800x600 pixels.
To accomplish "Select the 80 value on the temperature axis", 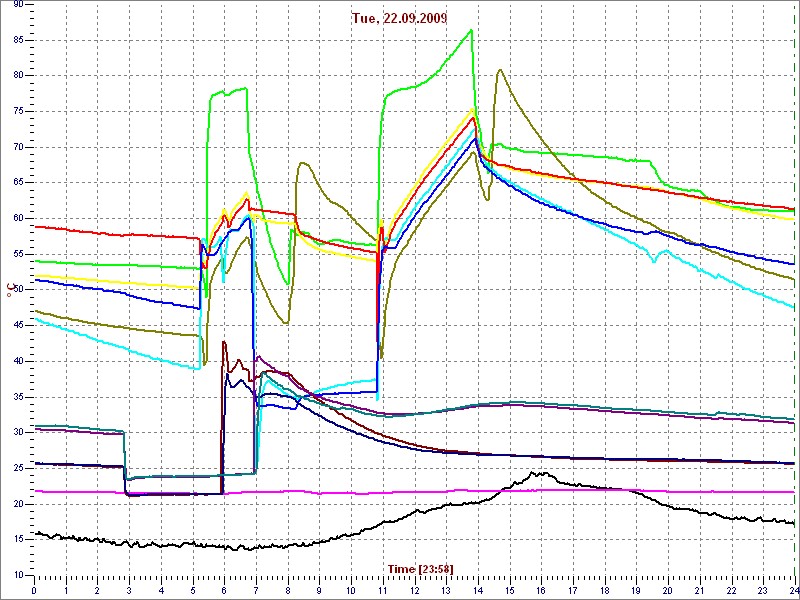I will pyautogui.click(x=17, y=76).
